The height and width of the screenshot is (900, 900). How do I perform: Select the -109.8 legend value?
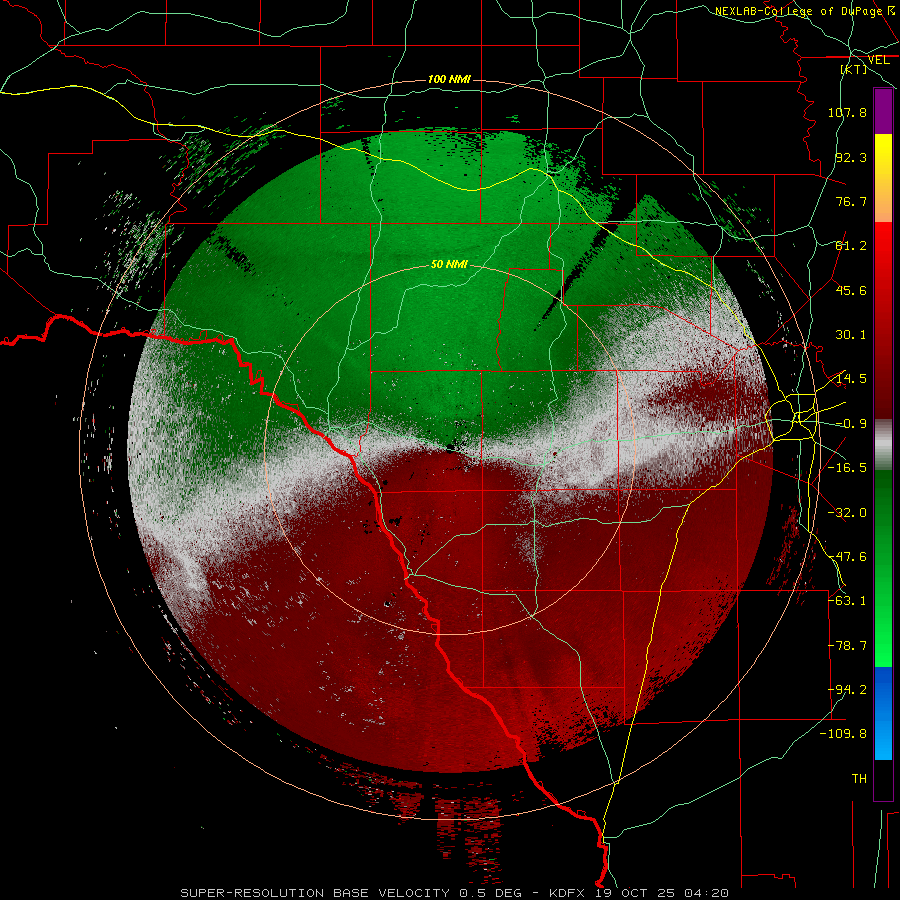(x=843, y=734)
